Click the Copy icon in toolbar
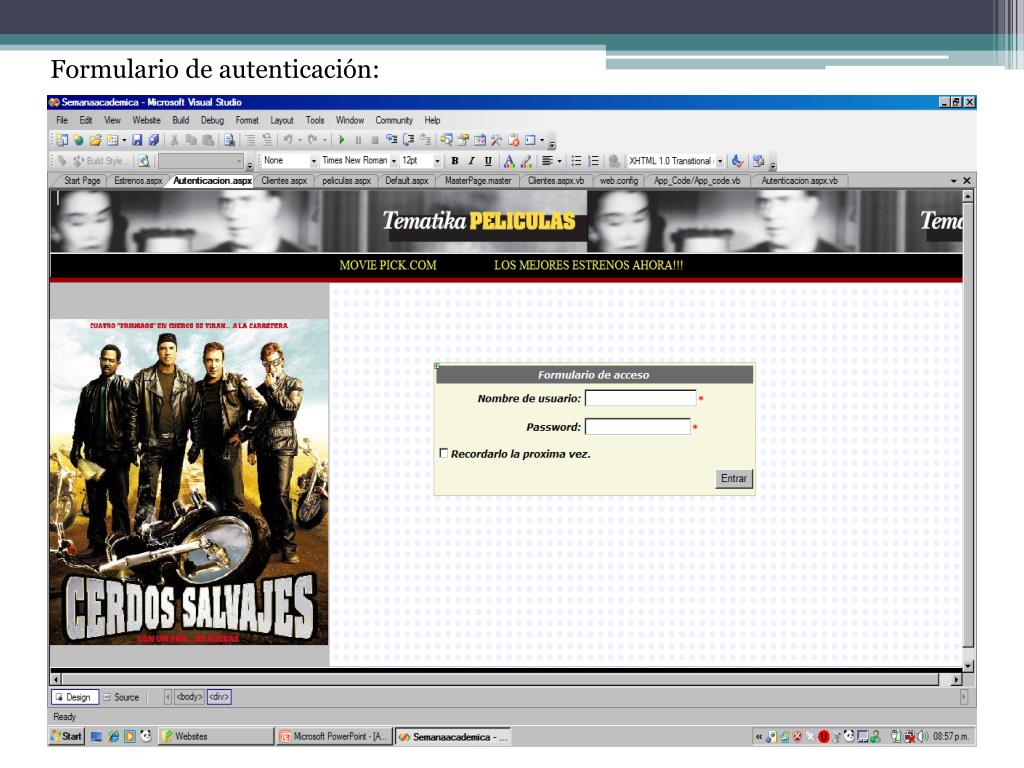1024x768 pixels. point(191,140)
